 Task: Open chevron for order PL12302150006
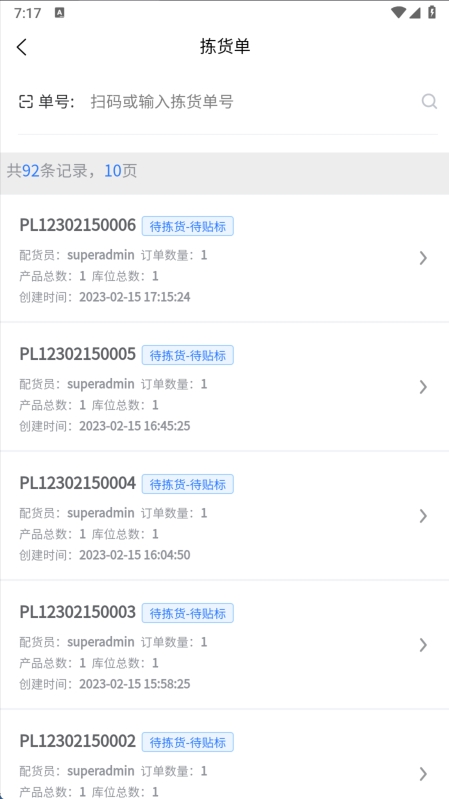click(x=422, y=258)
